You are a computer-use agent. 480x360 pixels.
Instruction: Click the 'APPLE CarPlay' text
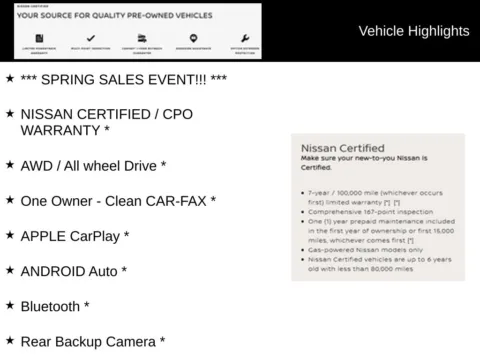pyautogui.click(x=75, y=236)
